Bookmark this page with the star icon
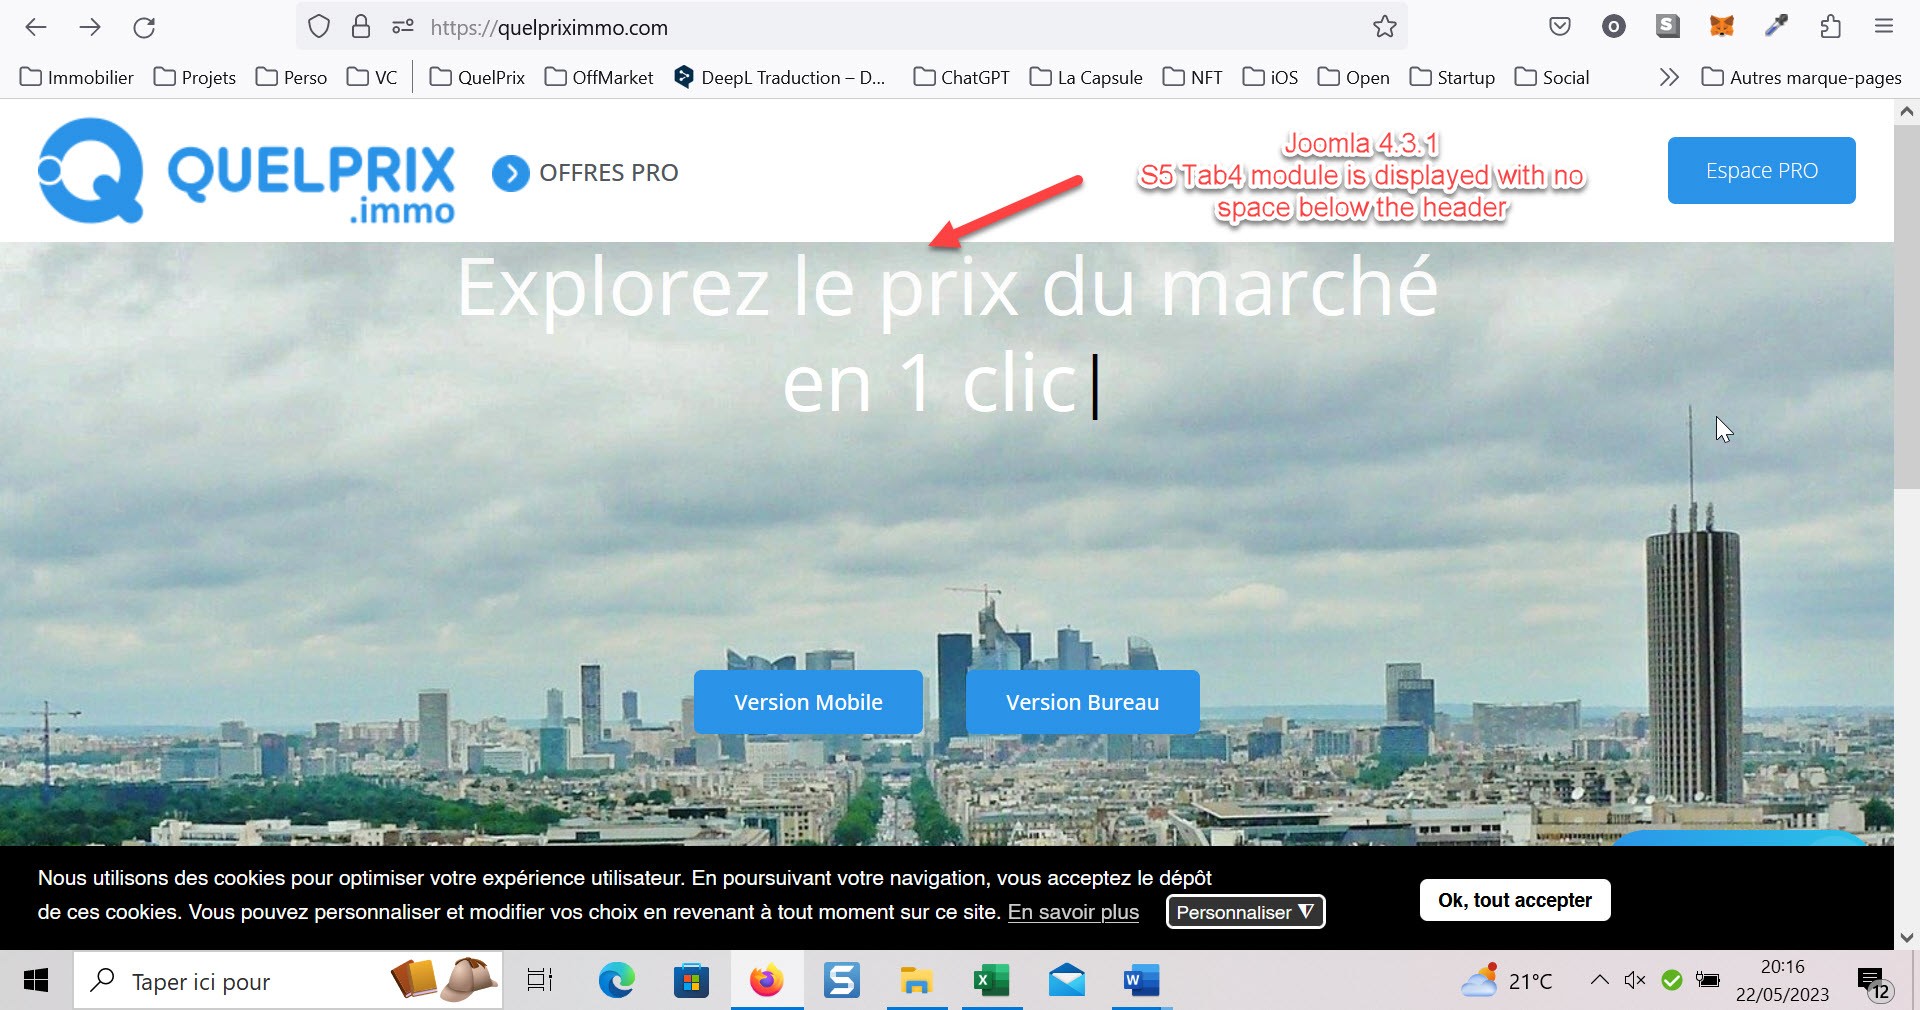The height and width of the screenshot is (1010, 1920). pos(1385,27)
